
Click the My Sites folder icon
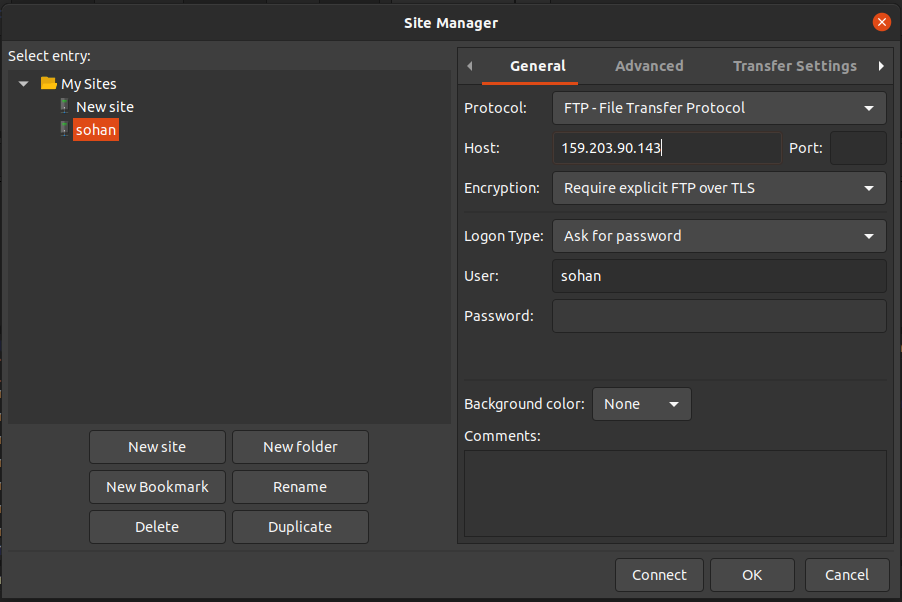[48, 83]
